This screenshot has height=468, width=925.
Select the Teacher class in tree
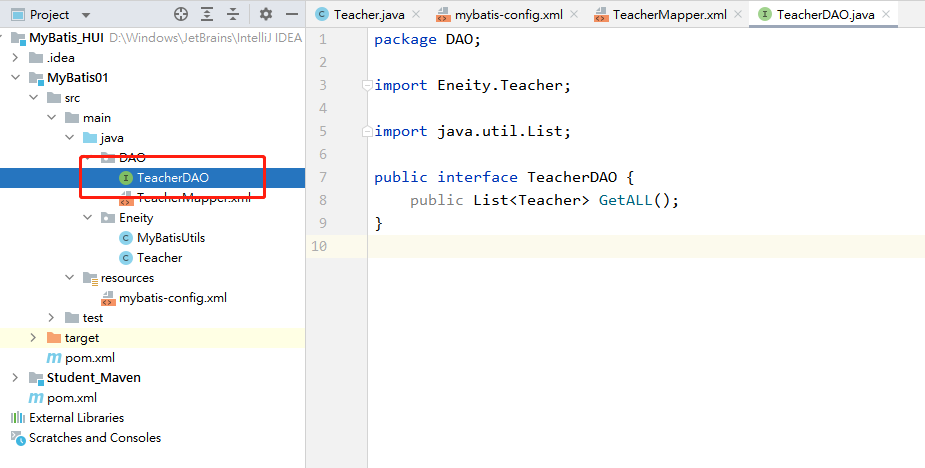[x=159, y=258]
